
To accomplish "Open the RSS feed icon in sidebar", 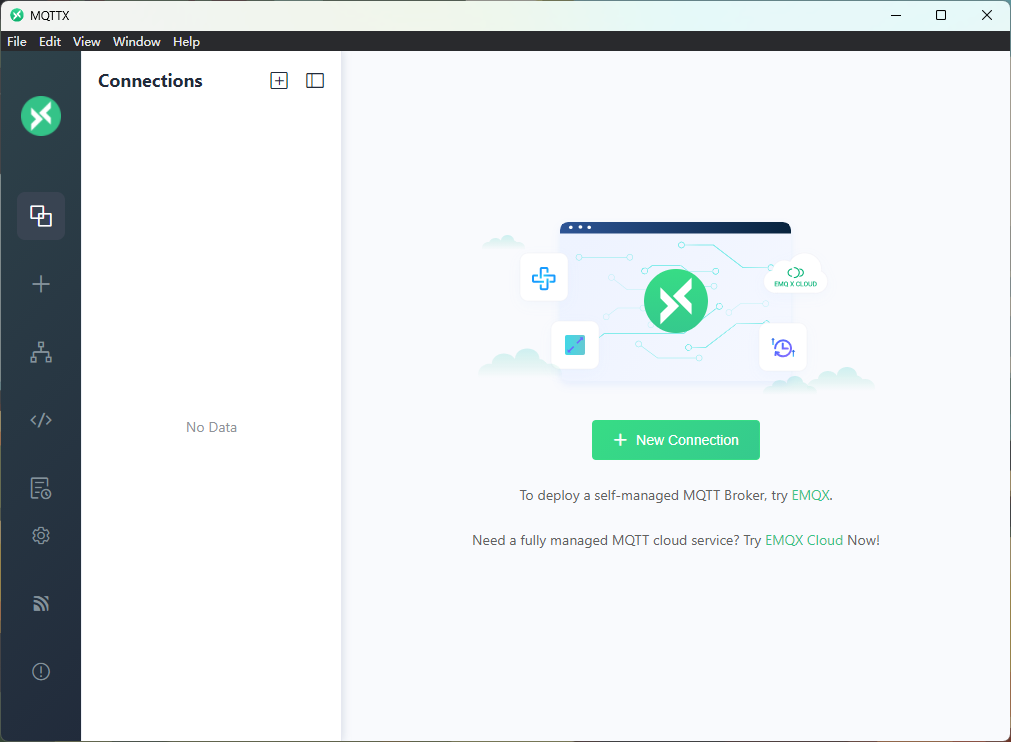I will coord(41,604).
